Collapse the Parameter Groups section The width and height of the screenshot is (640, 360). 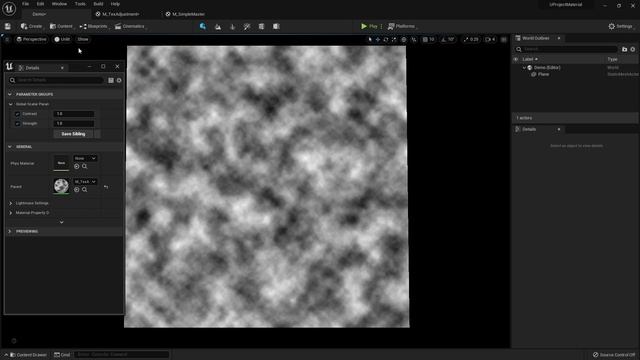click(10, 94)
